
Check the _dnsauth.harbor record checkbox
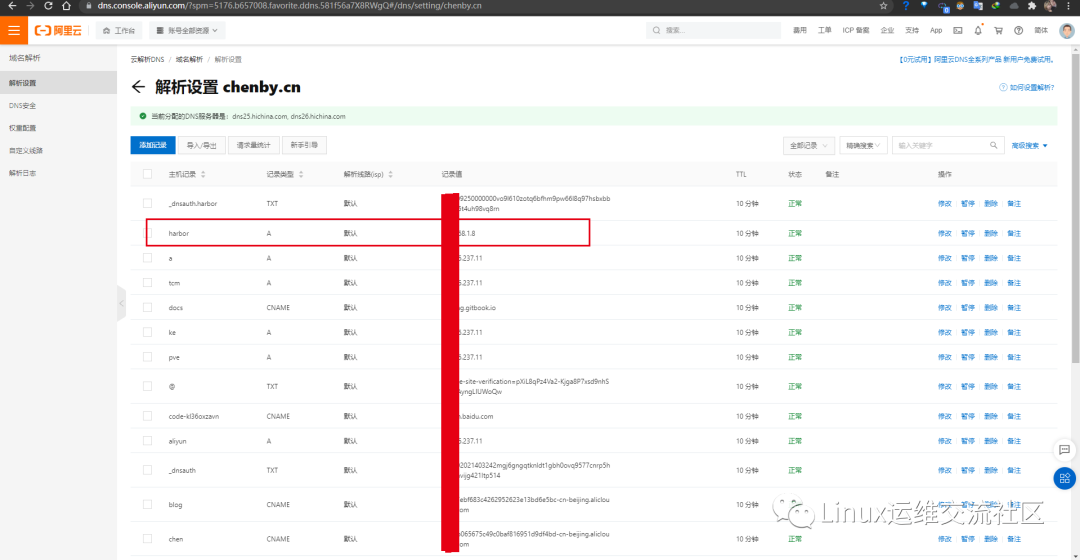147,203
